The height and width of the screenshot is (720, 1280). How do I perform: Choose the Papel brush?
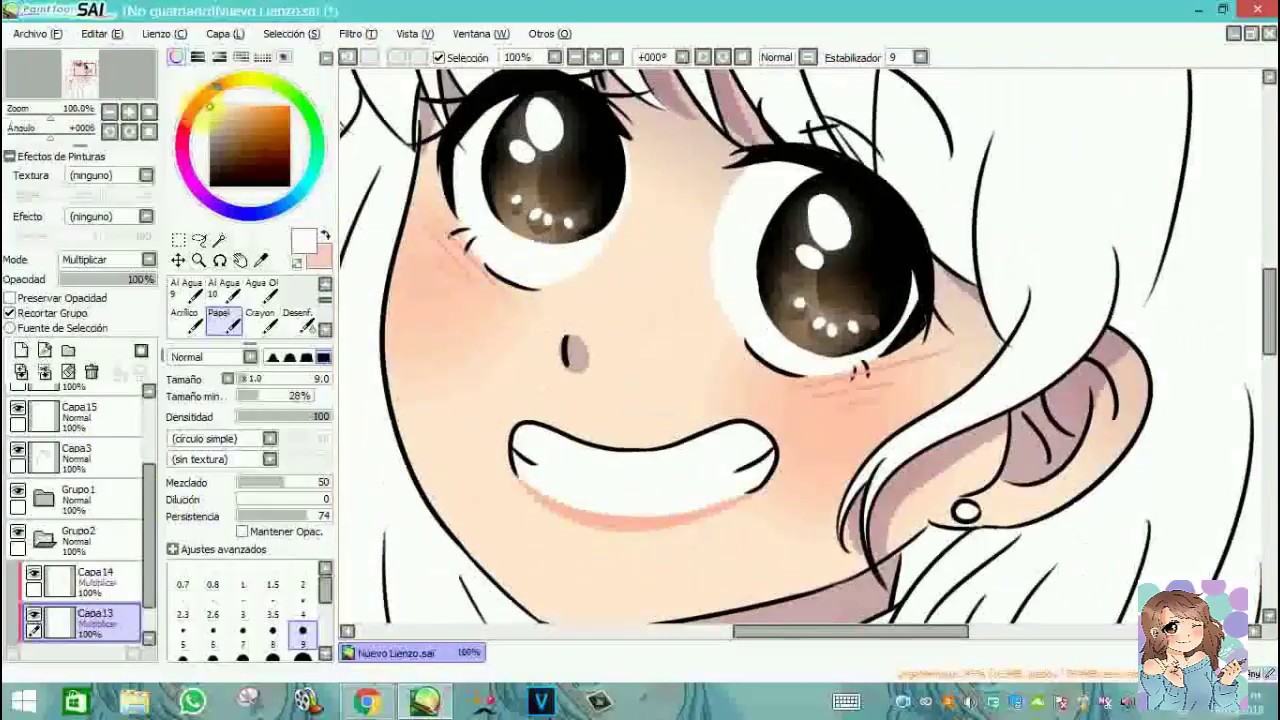[223, 321]
